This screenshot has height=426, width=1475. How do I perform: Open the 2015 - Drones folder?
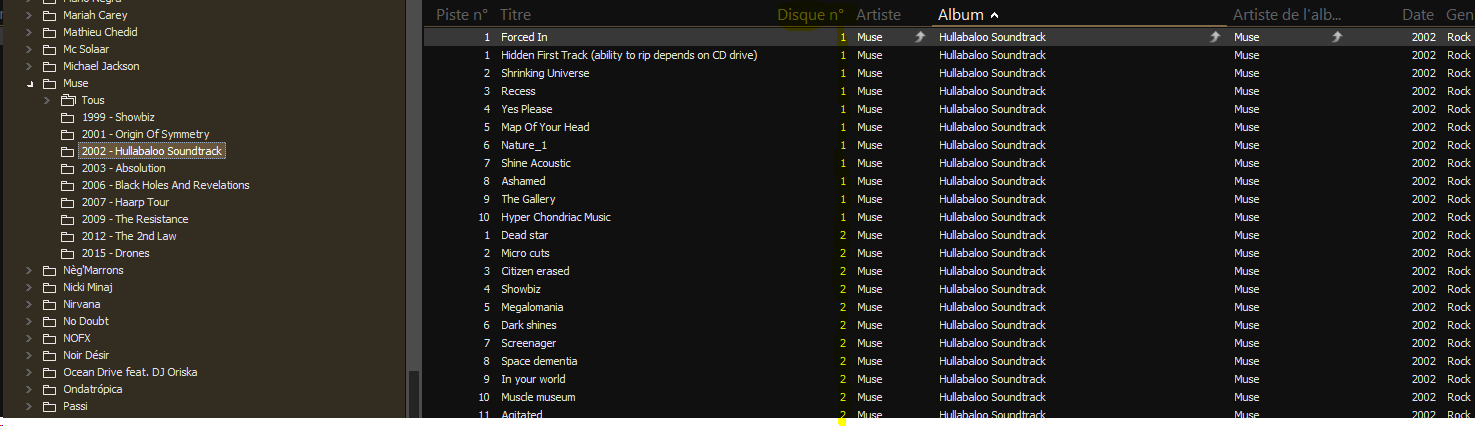[x=116, y=253]
